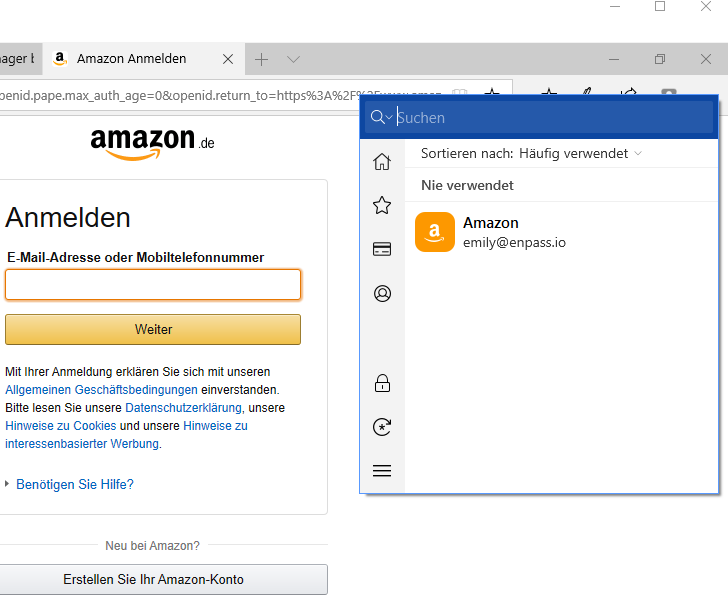This screenshot has width=728, height=614.
Task: Expand the search options magnifier dropdown
Action: click(x=381, y=118)
